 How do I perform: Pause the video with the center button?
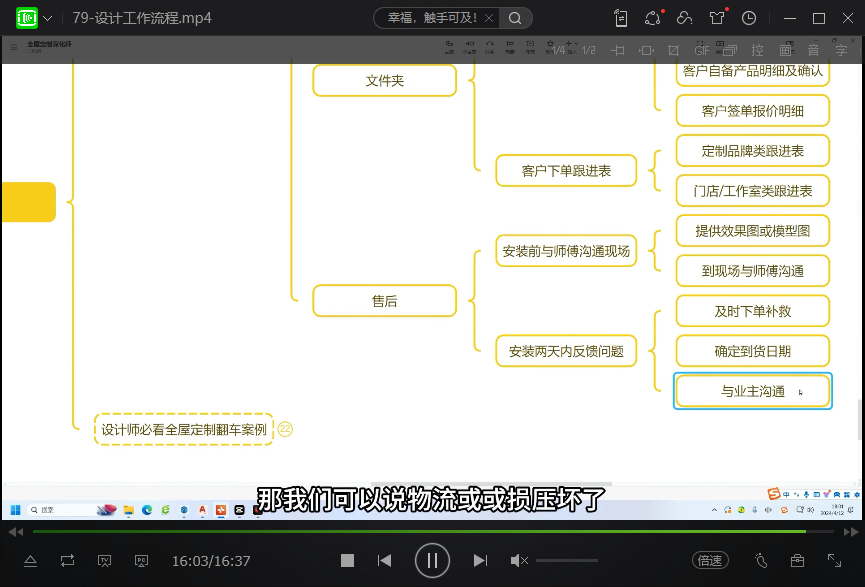pyautogui.click(x=432, y=560)
